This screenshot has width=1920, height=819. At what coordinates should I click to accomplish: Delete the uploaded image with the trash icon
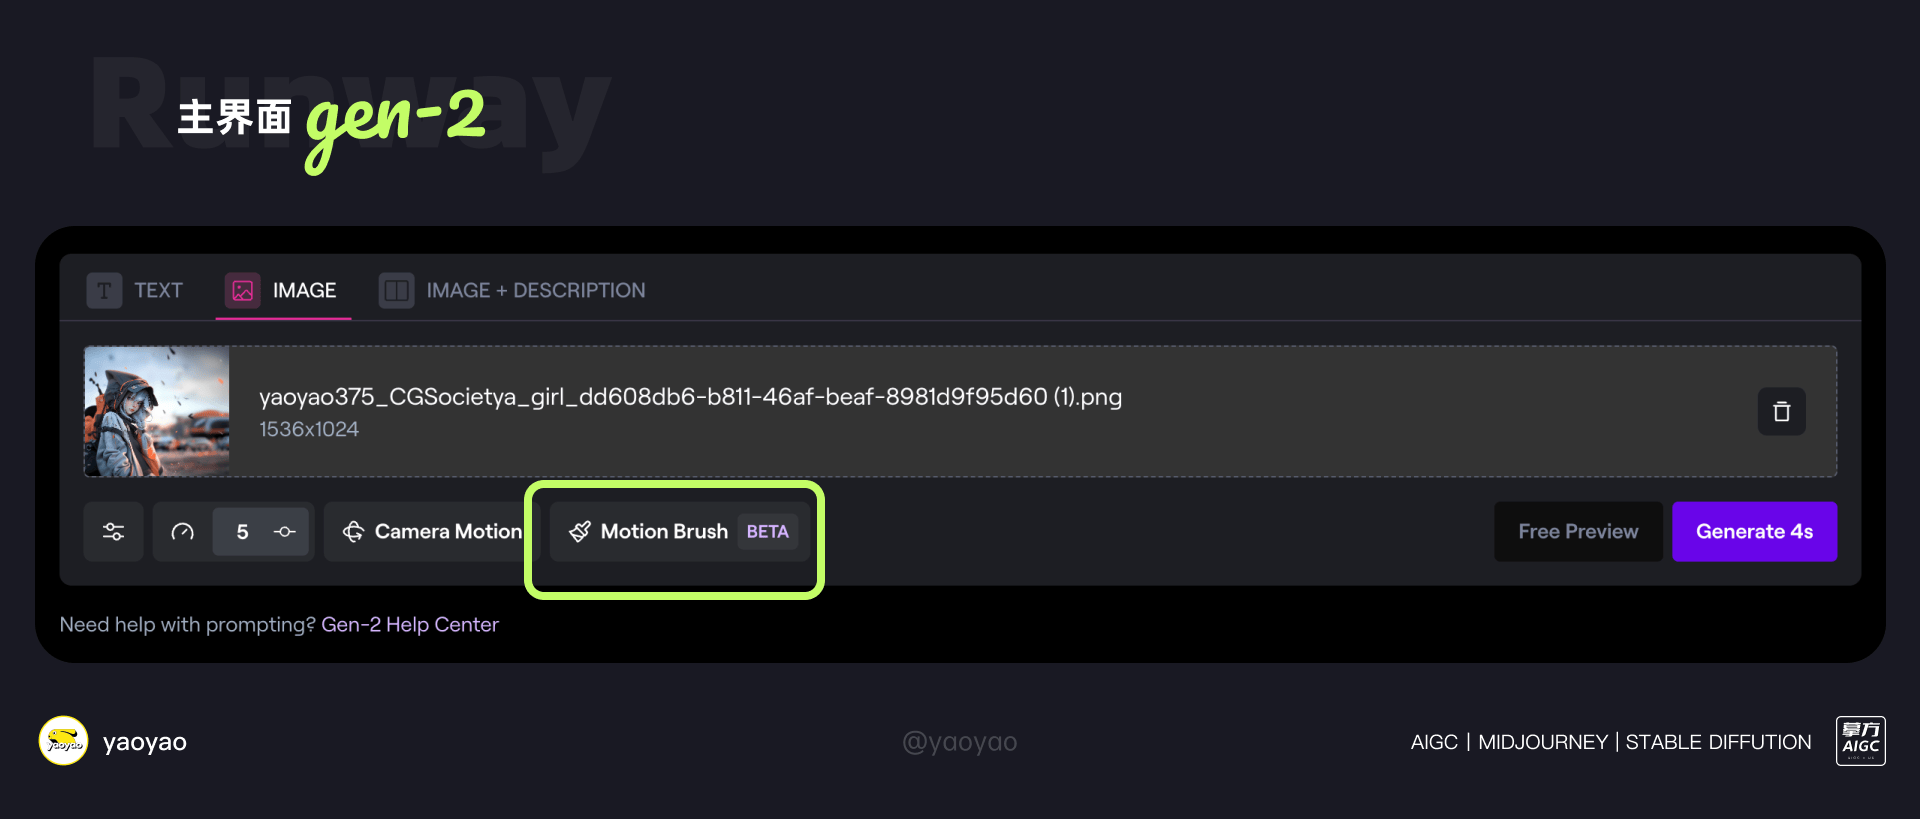pyautogui.click(x=1781, y=411)
